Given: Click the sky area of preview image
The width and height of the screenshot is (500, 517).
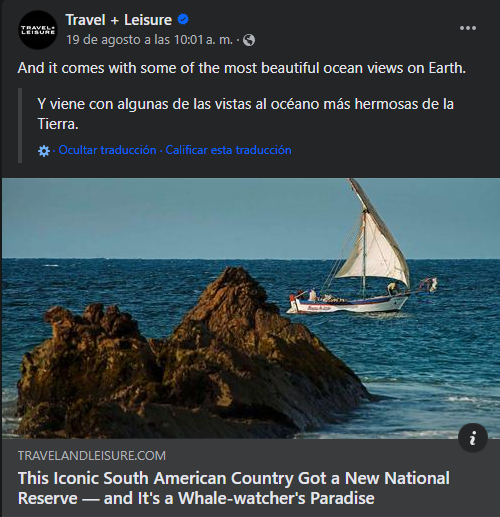Looking at the screenshot, I should tap(167, 217).
